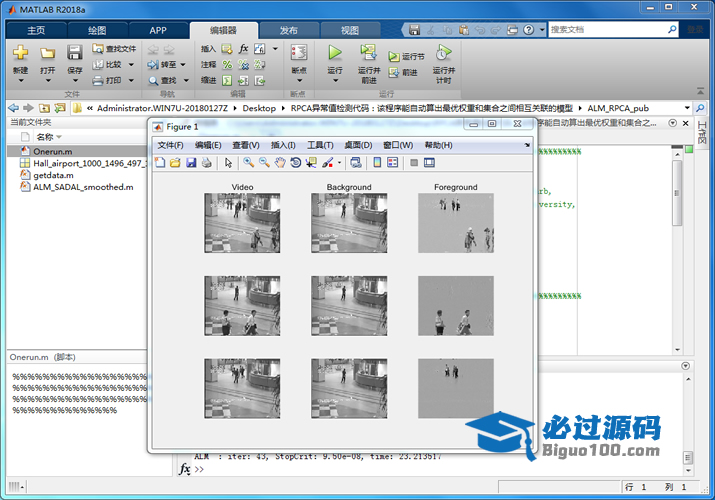Click Figure 1 save icon
Screen dimensions: 715x500
[191, 163]
